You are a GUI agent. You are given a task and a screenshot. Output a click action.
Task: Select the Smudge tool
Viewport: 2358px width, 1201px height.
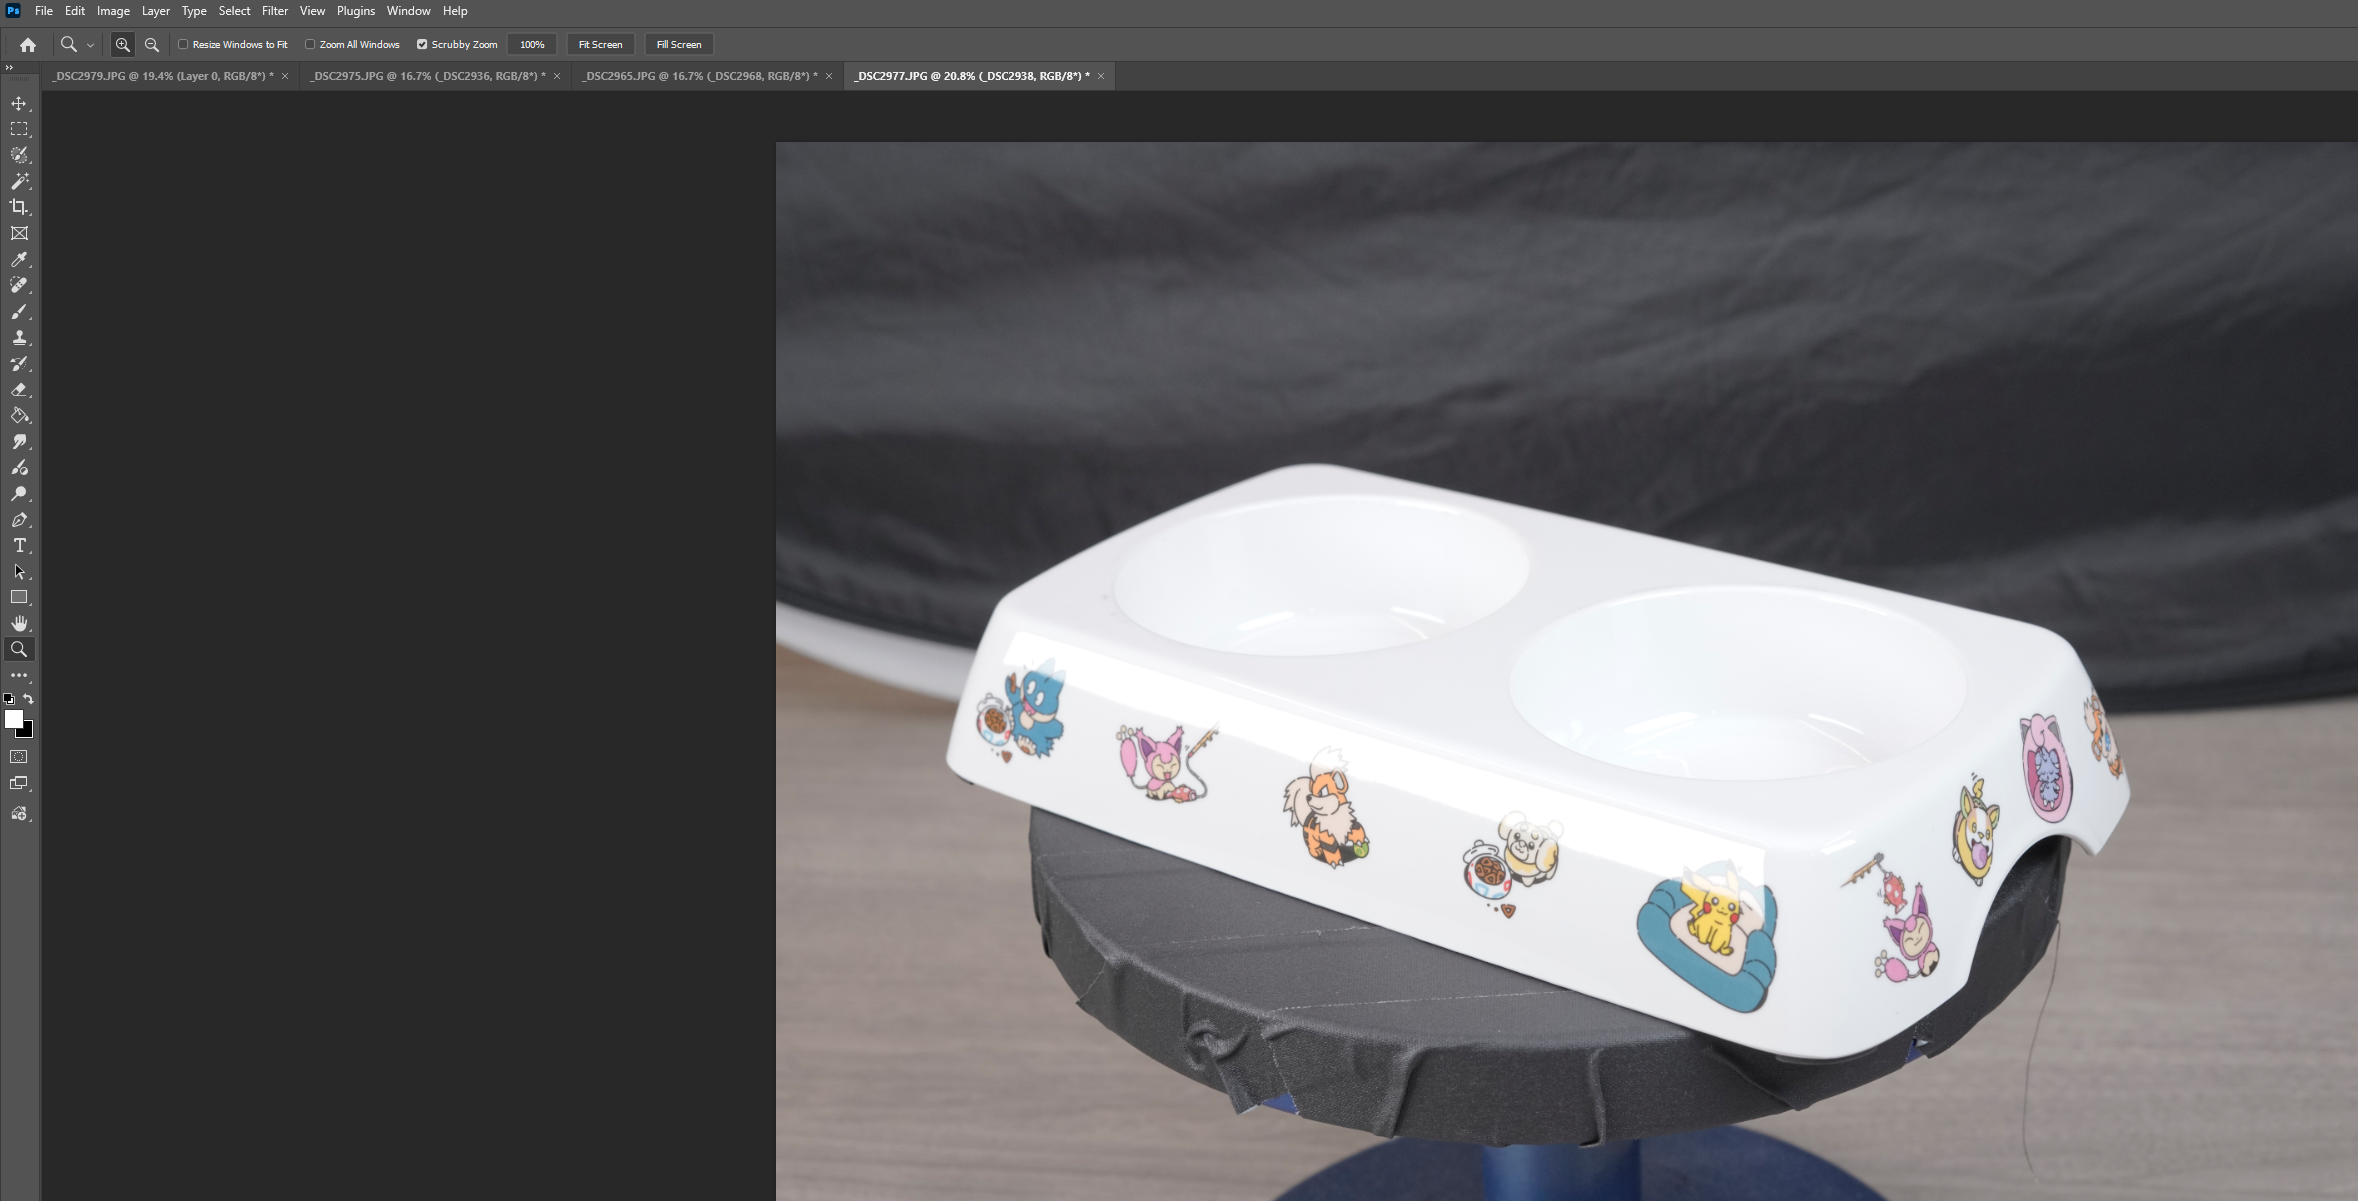tap(19, 442)
